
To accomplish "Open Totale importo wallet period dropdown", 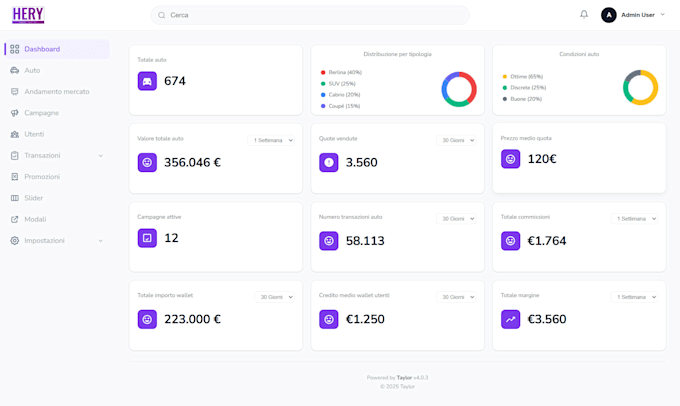I will pos(275,297).
